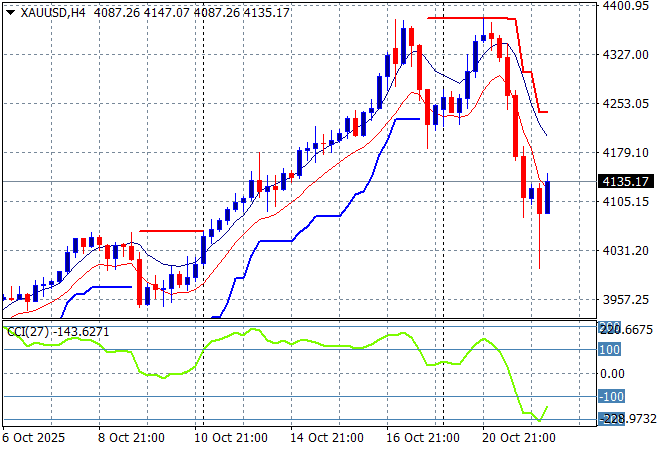This screenshot has width=660, height=450.
Task: Click price scale value 4031.20
Action: [625, 250]
